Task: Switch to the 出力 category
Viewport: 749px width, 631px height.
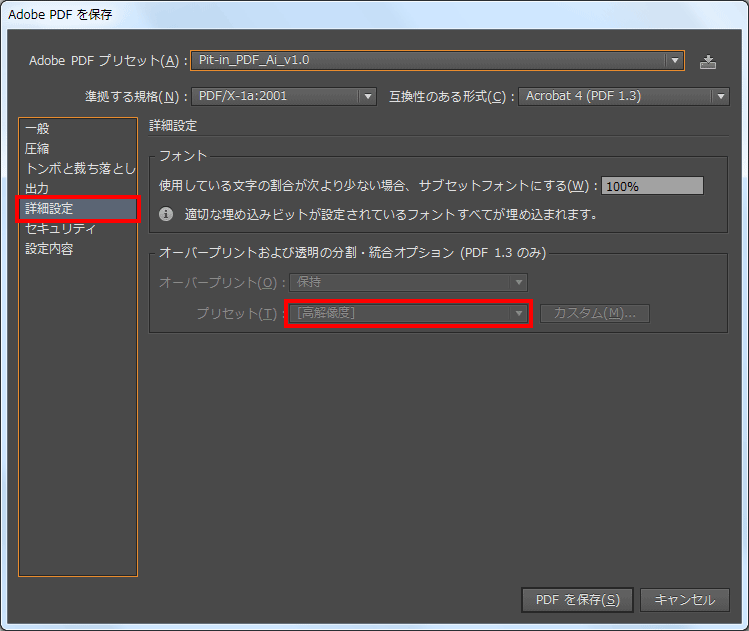Action: pyautogui.click(x=37, y=189)
